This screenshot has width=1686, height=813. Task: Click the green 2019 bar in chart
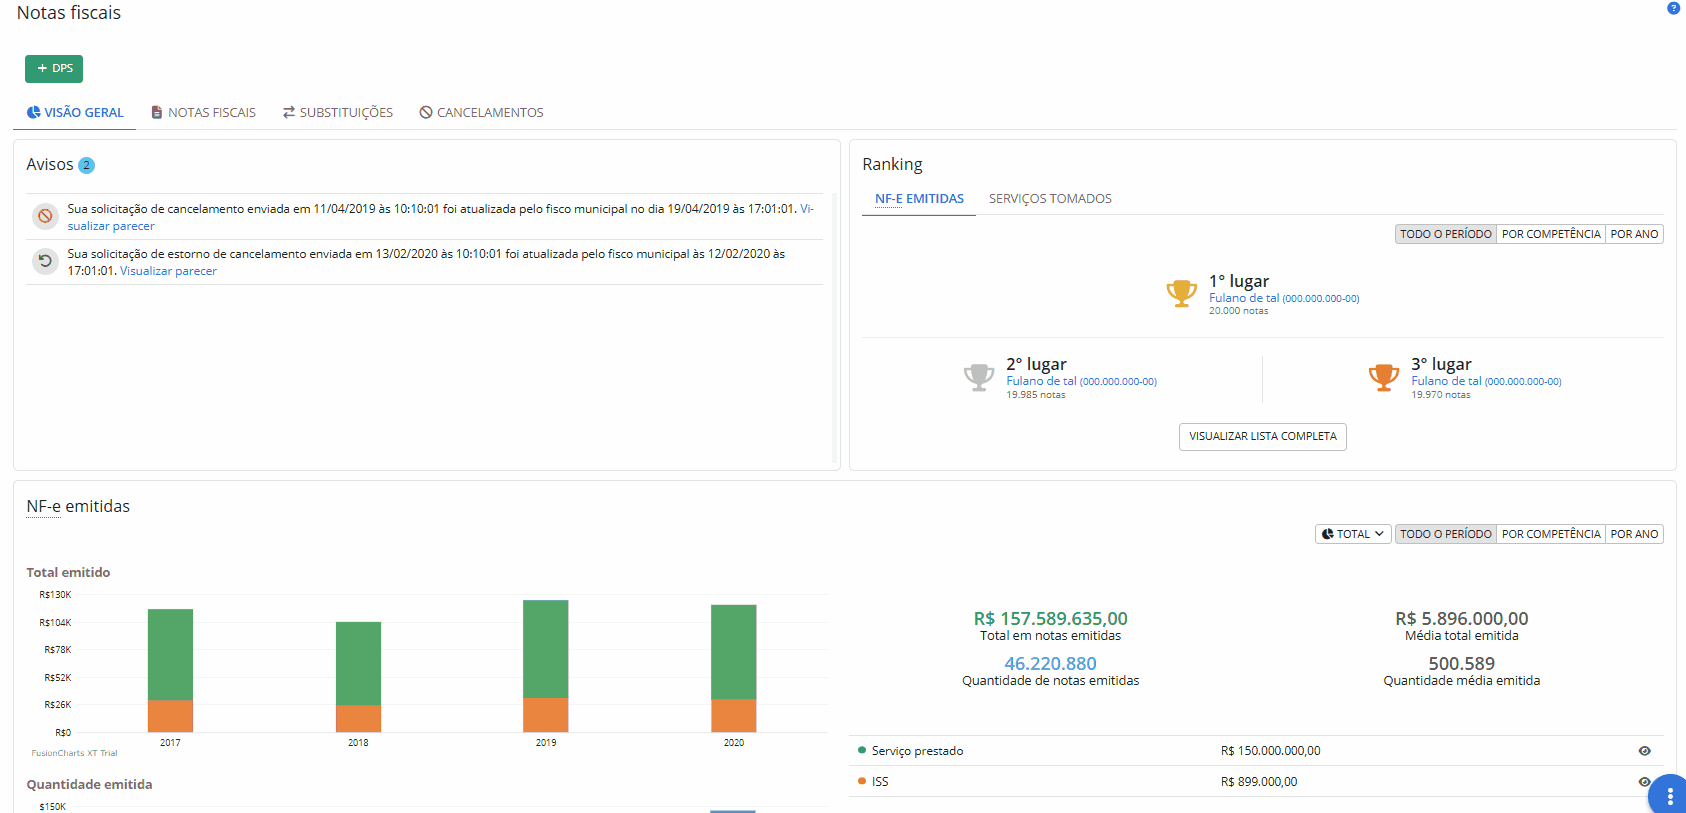click(545, 648)
